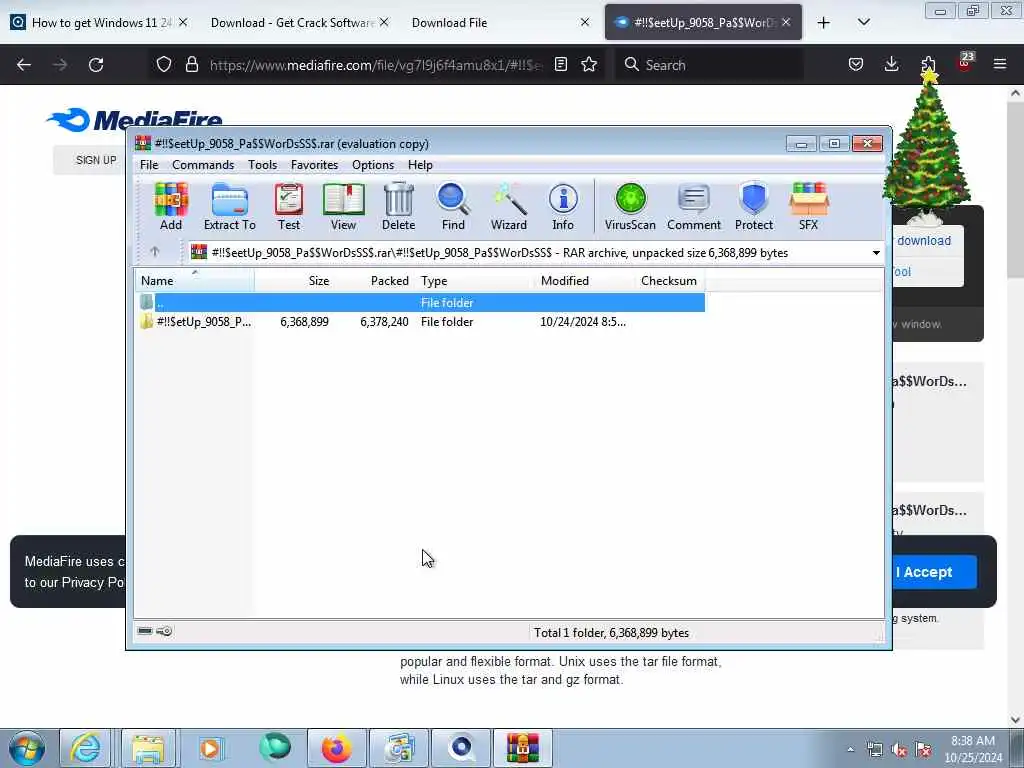The width and height of the screenshot is (1024, 768).
Task: Reload the page in Firefox
Action: [x=96, y=65]
